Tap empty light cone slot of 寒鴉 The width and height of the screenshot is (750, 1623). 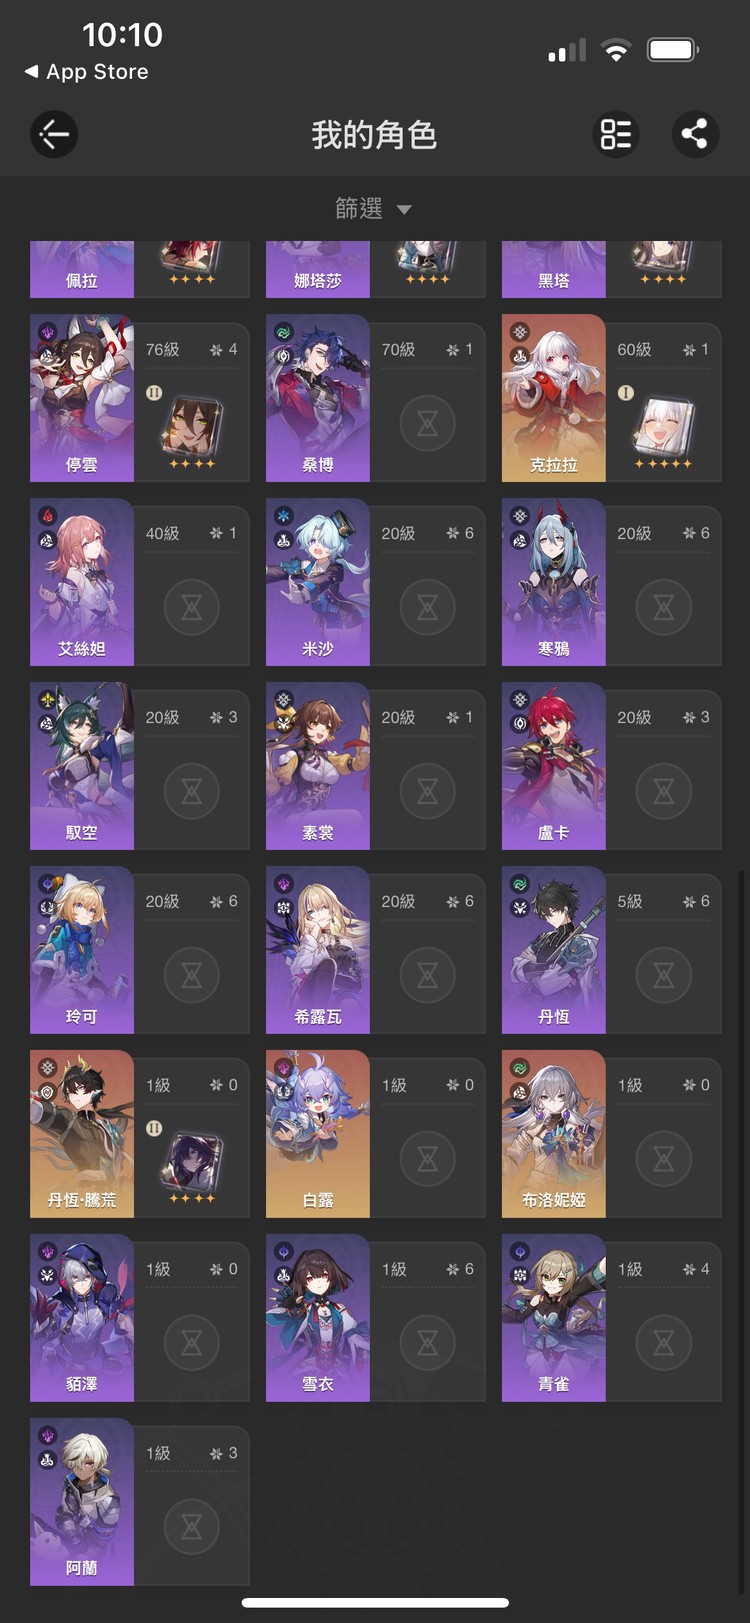click(664, 607)
